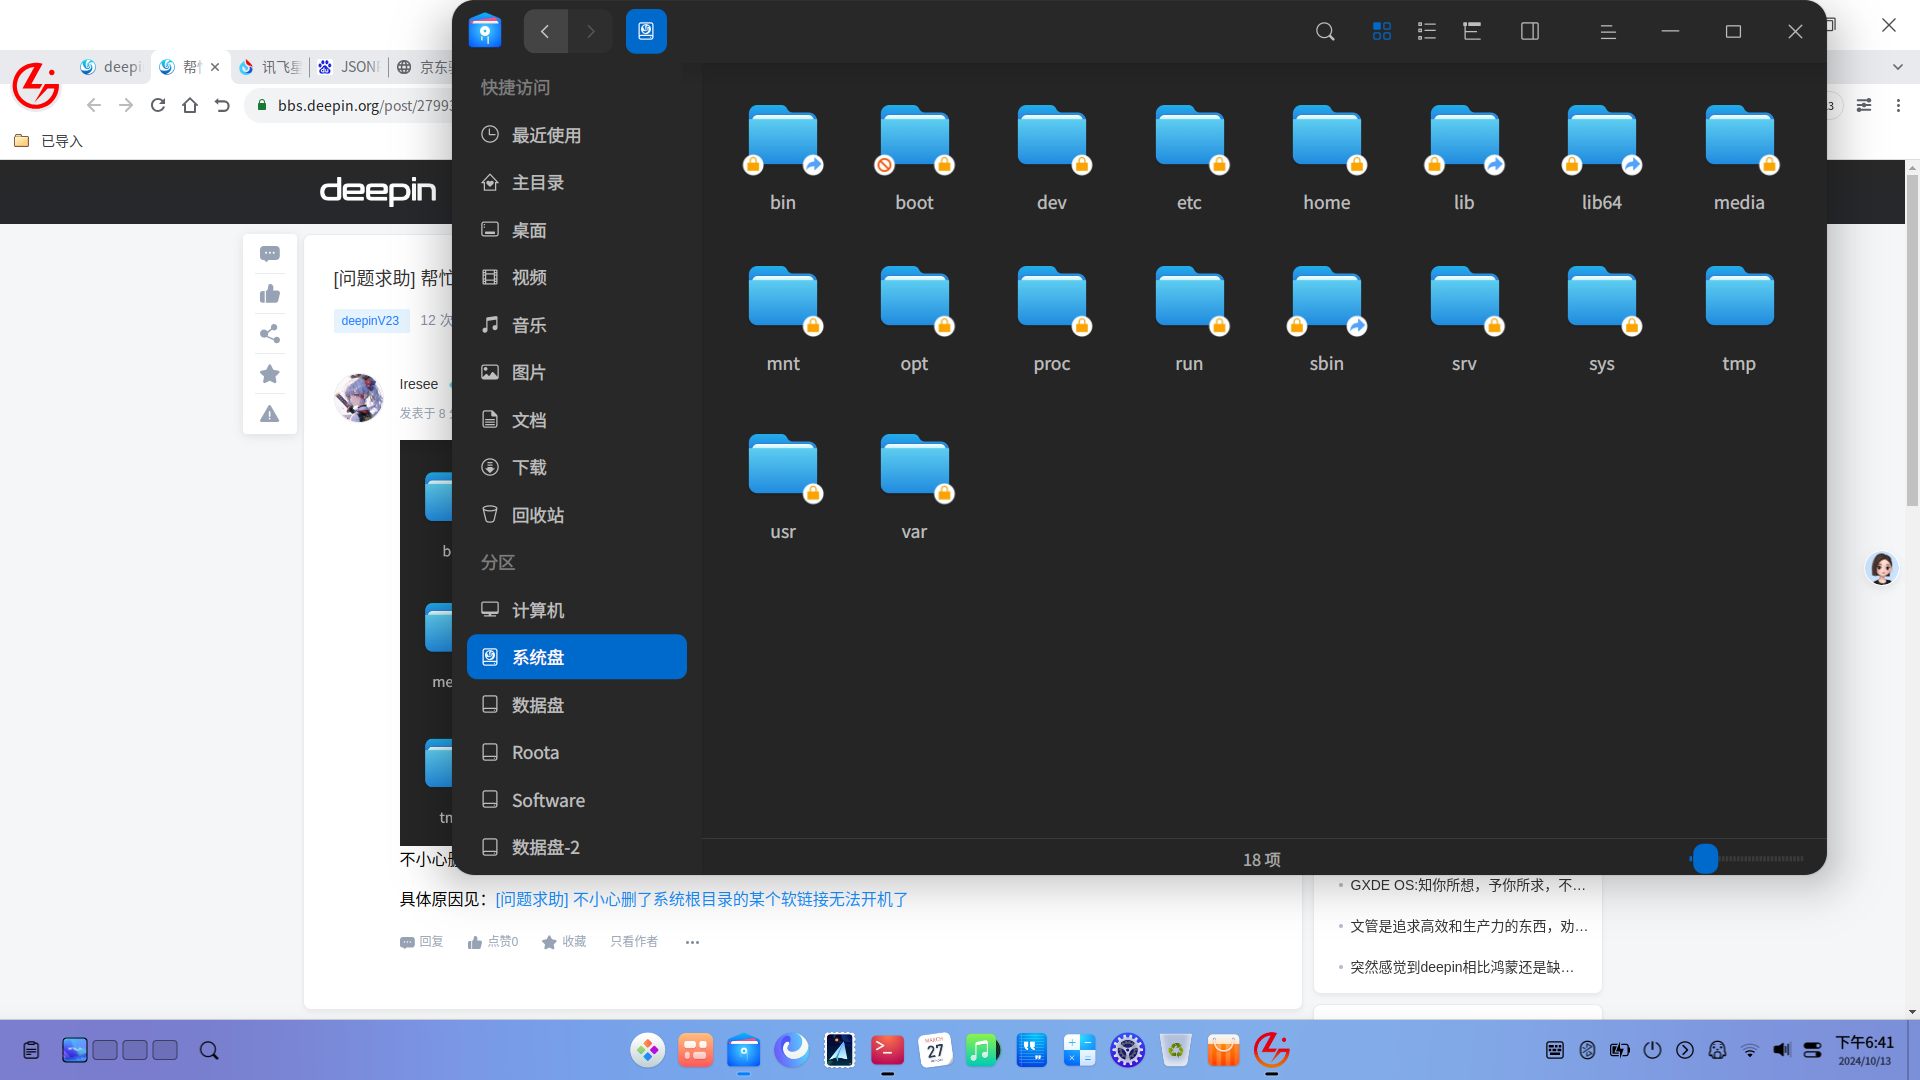The image size is (1920, 1080).
Task: Open the terminal from the dock
Action: tap(887, 1050)
